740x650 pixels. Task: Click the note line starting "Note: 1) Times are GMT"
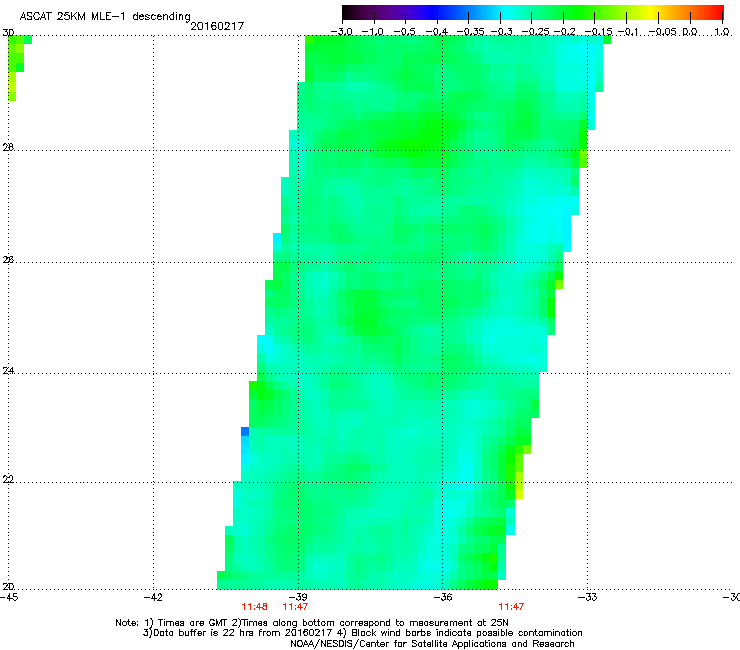click(312, 623)
